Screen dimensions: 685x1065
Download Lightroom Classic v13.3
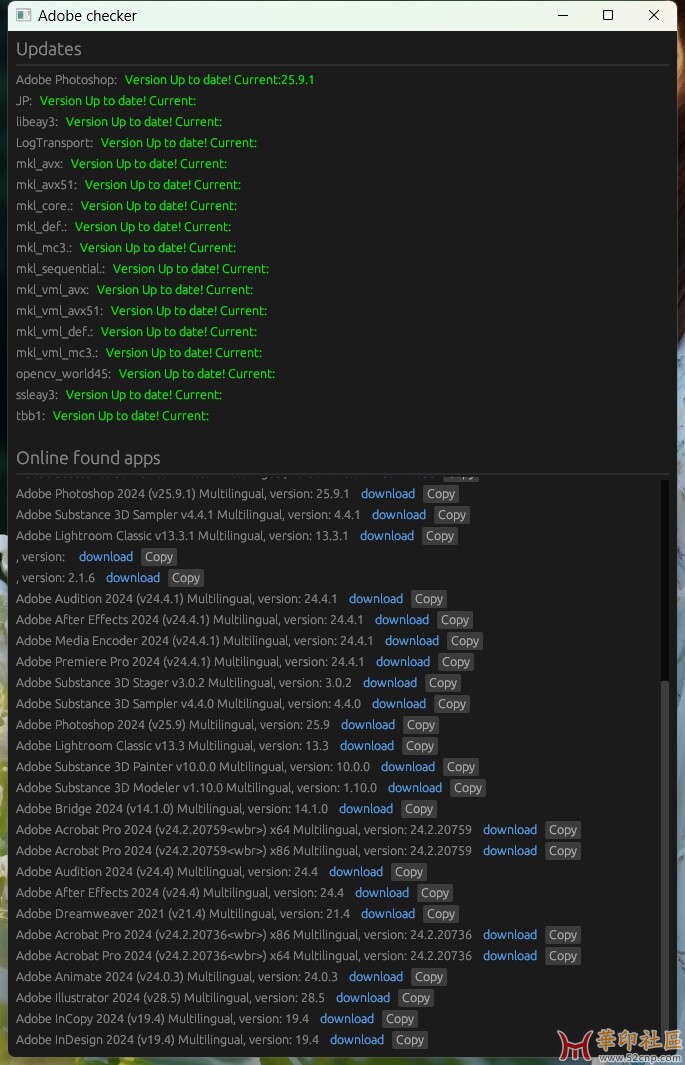pyautogui.click(x=367, y=746)
